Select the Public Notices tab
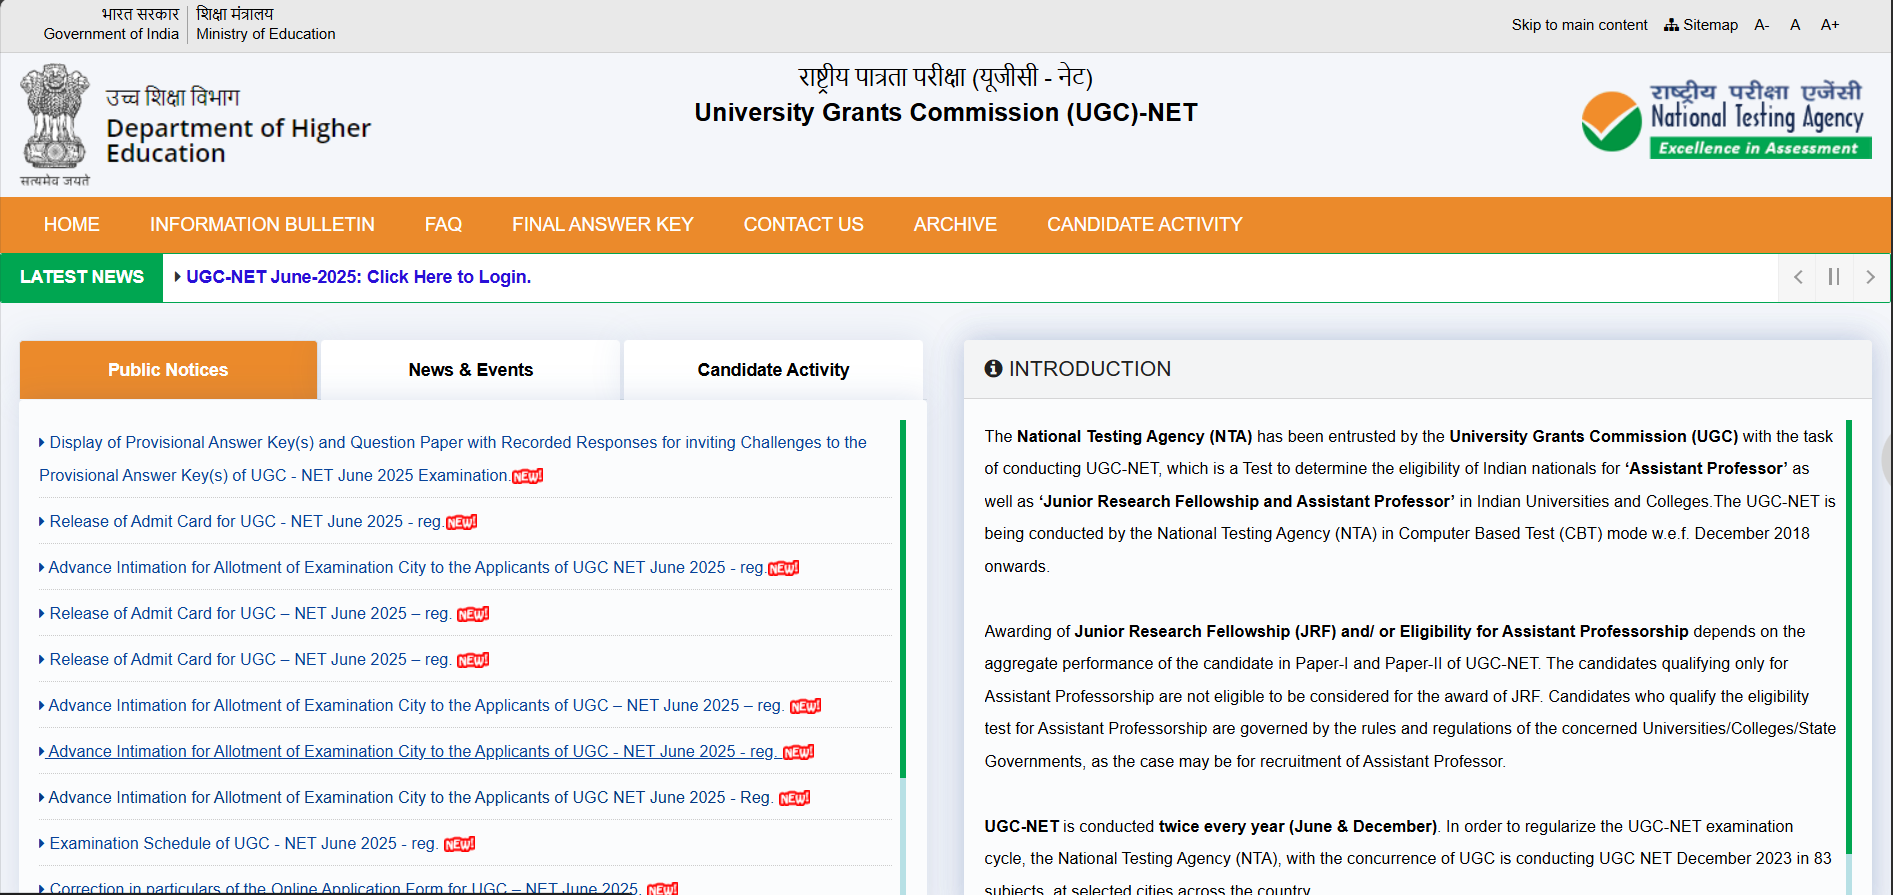 click(168, 370)
